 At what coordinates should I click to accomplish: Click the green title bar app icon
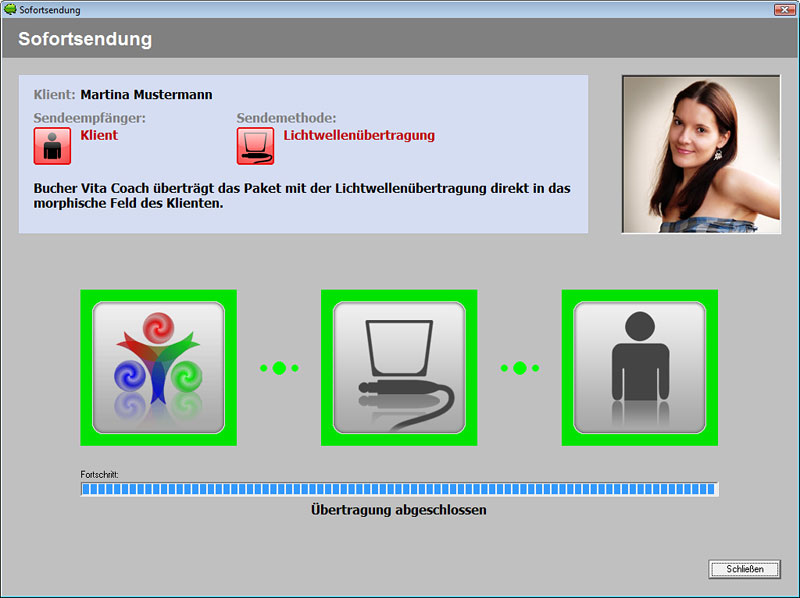coord(10,9)
